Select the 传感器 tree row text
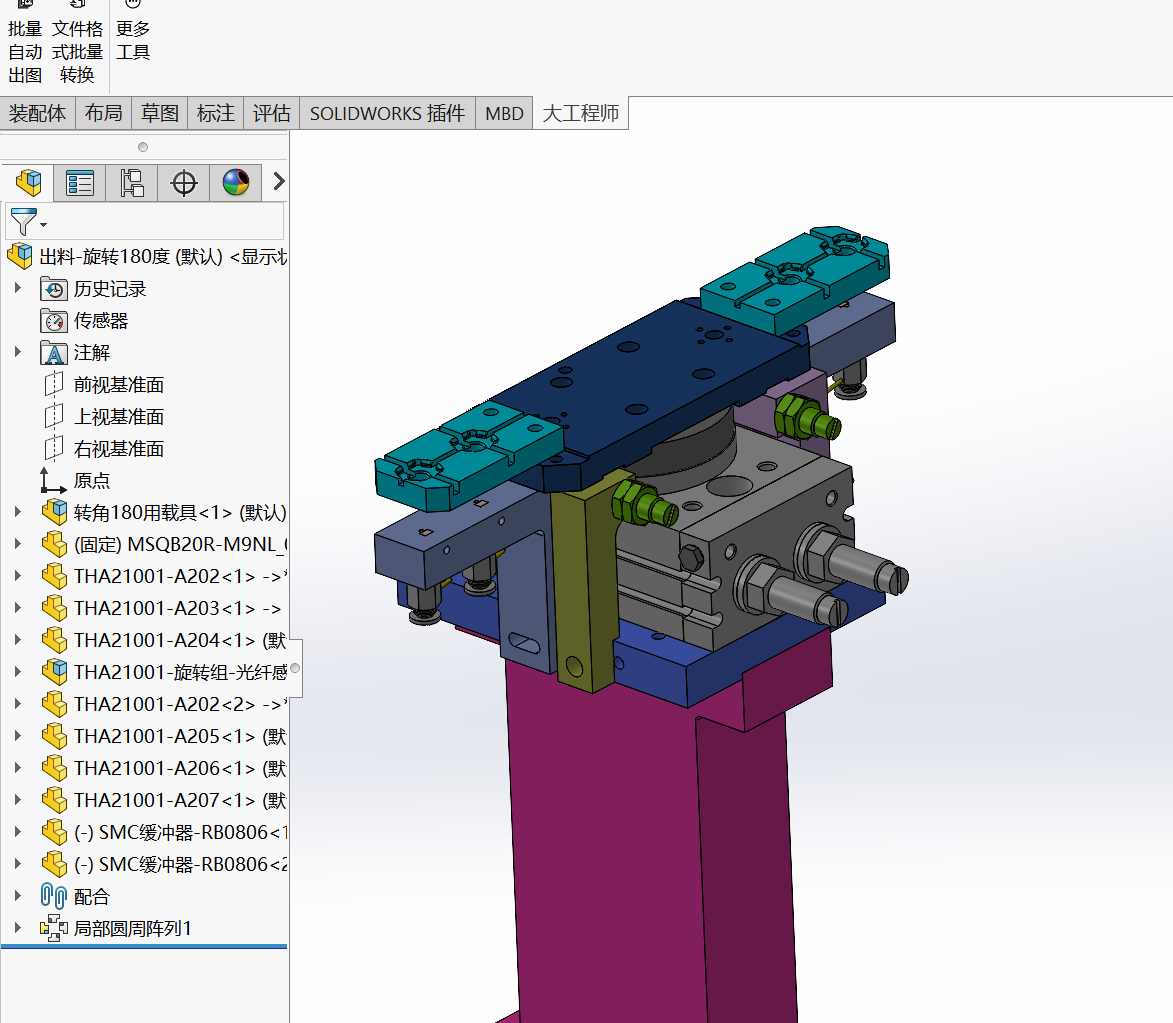This screenshot has height=1023, width=1173. [x=101, y=321]
